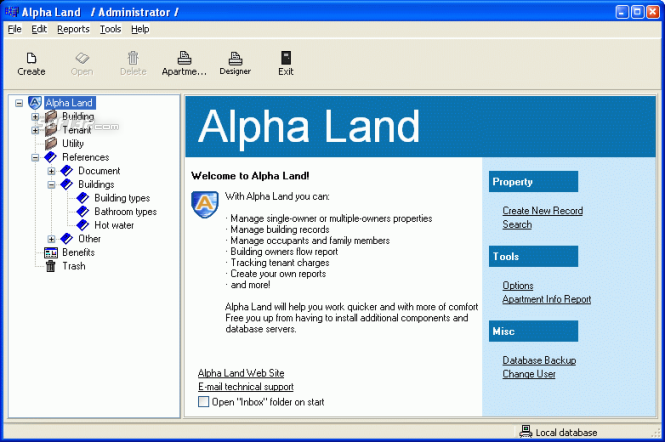Click the Benefits calendar icon
This screenshot has height=442, width=665.
pos(51,253)
